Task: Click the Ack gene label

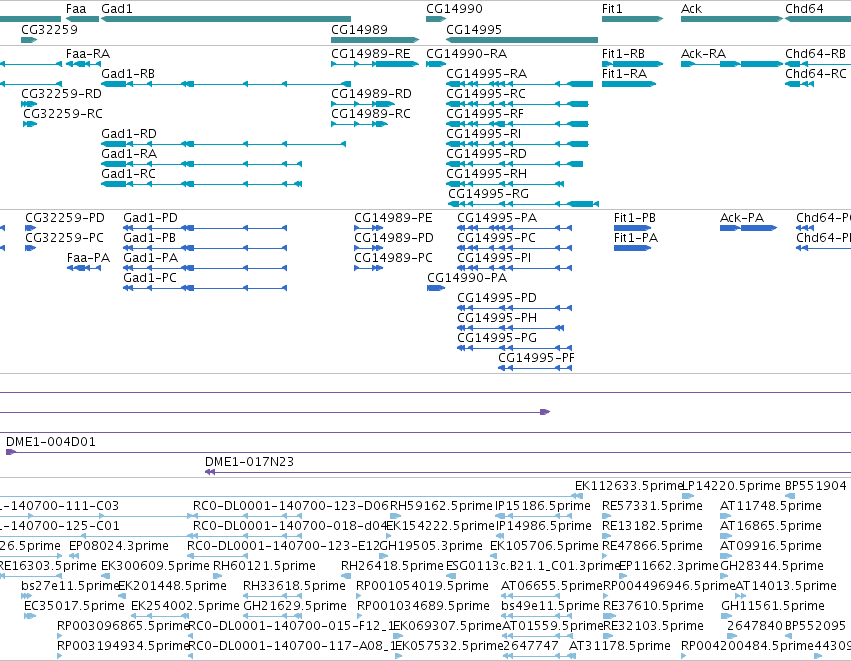Action: (x=691, y=9)
